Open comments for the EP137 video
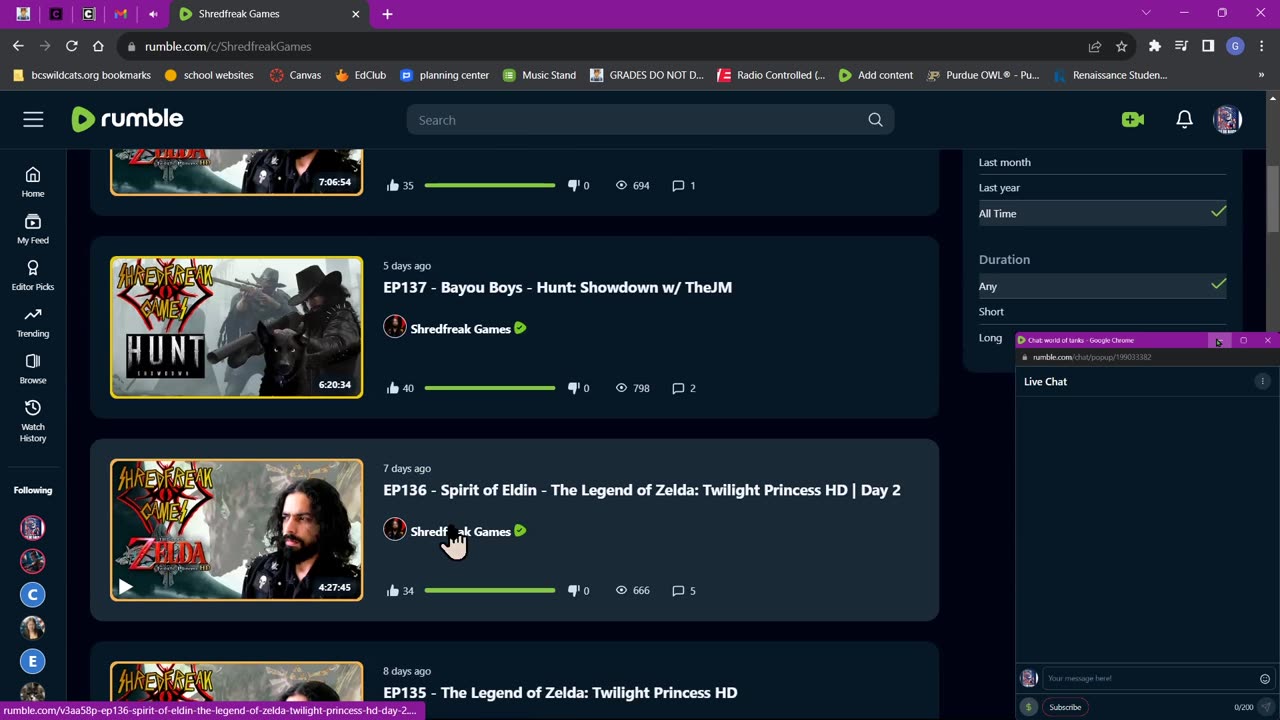 [684, 388]
